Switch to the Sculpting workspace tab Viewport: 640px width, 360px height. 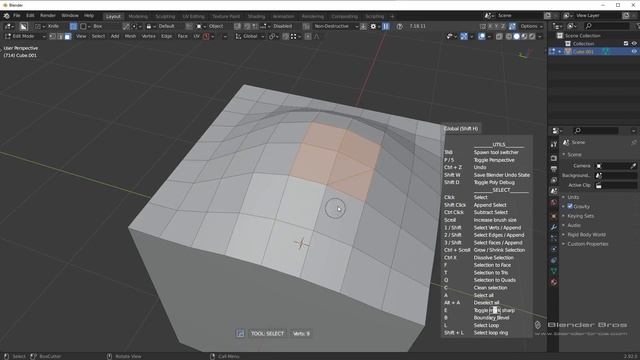point(165,16)
